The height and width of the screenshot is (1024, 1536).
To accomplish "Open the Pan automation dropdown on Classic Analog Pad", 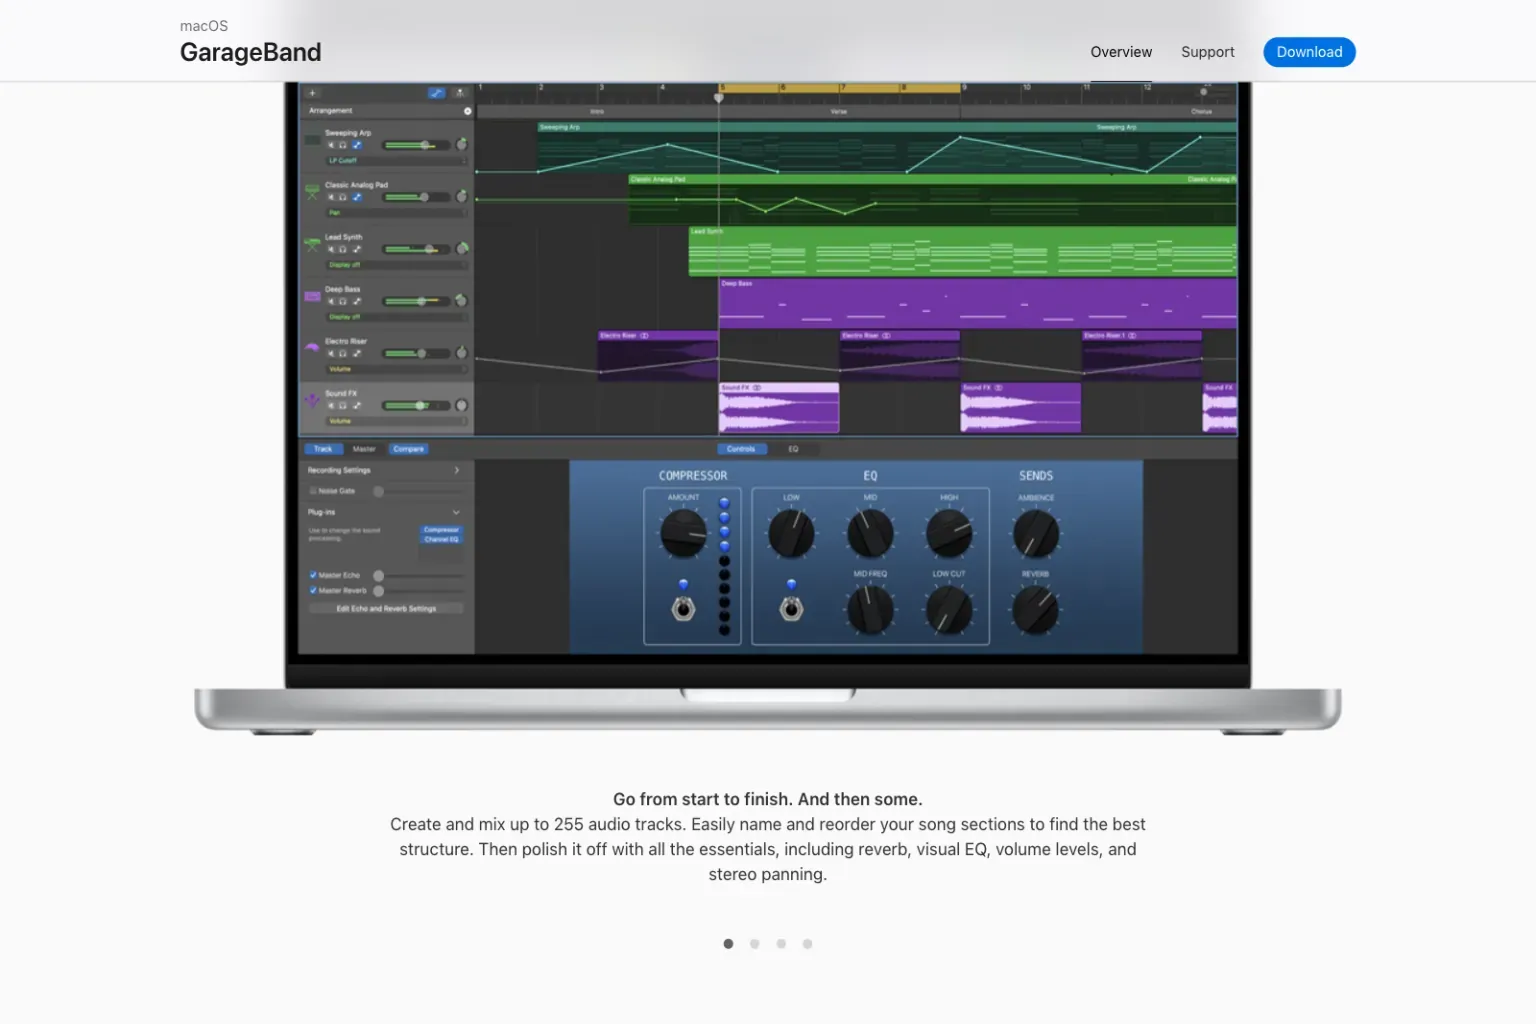I will click(x=397, y=213).
